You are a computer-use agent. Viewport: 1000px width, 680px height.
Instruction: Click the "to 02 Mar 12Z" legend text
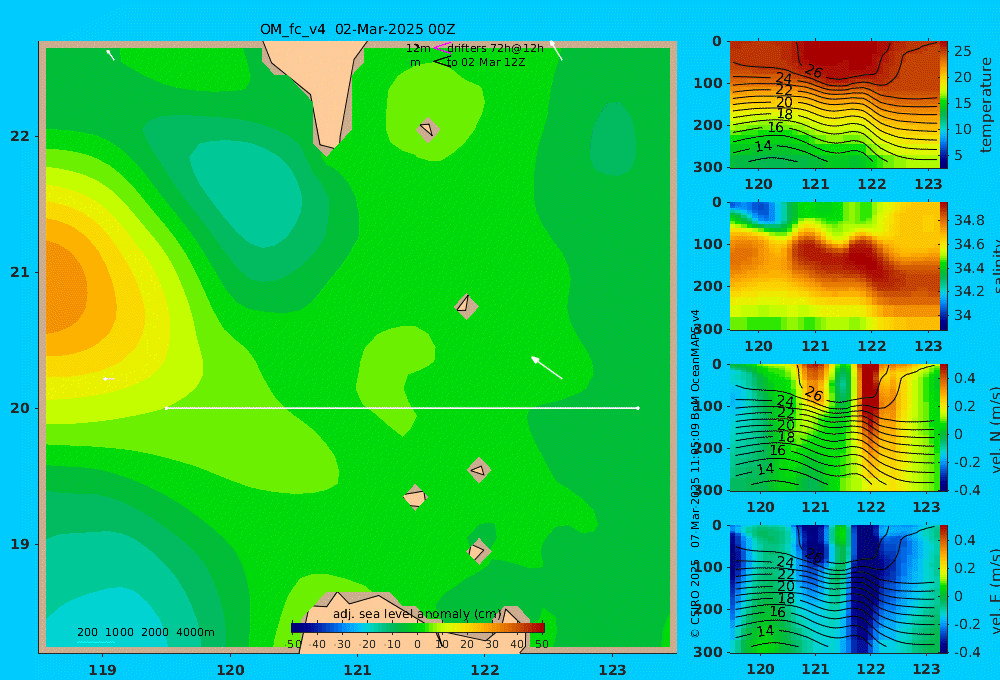pyautogui.click(x=486, y=62)
